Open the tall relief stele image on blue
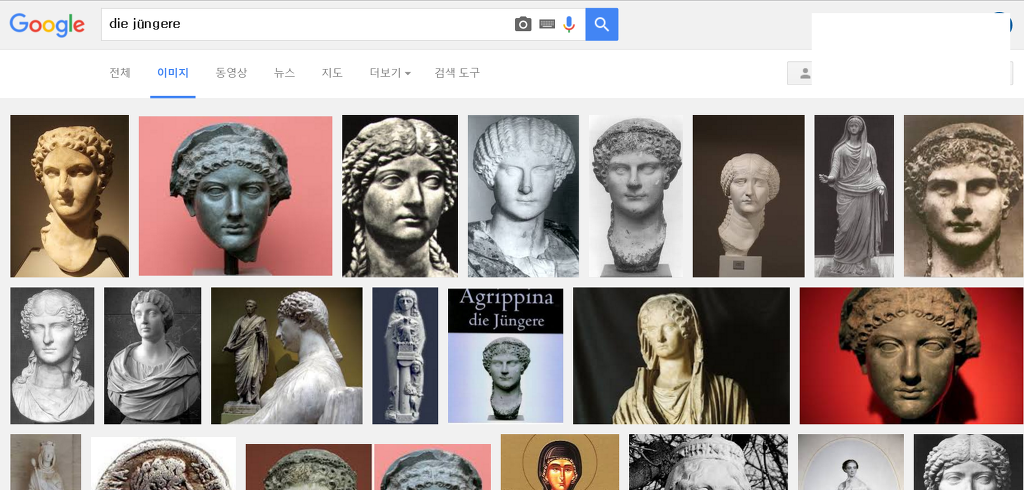 click(405, 355)
